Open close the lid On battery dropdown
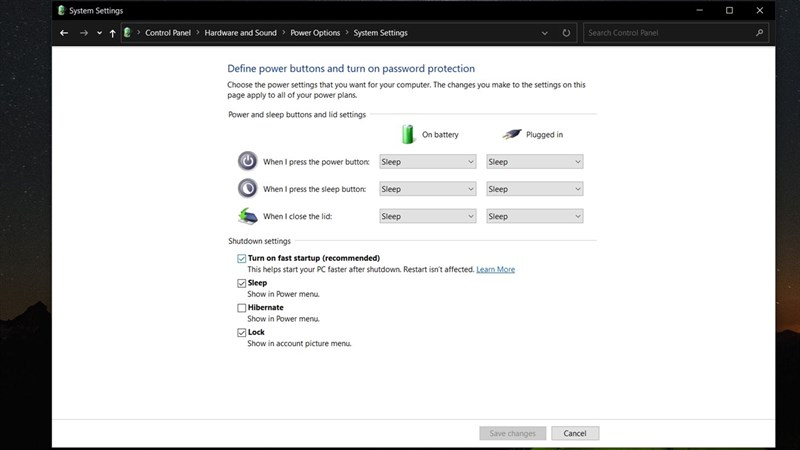Image resolution: width=800 pixels, height=450 pixels. 428,216
